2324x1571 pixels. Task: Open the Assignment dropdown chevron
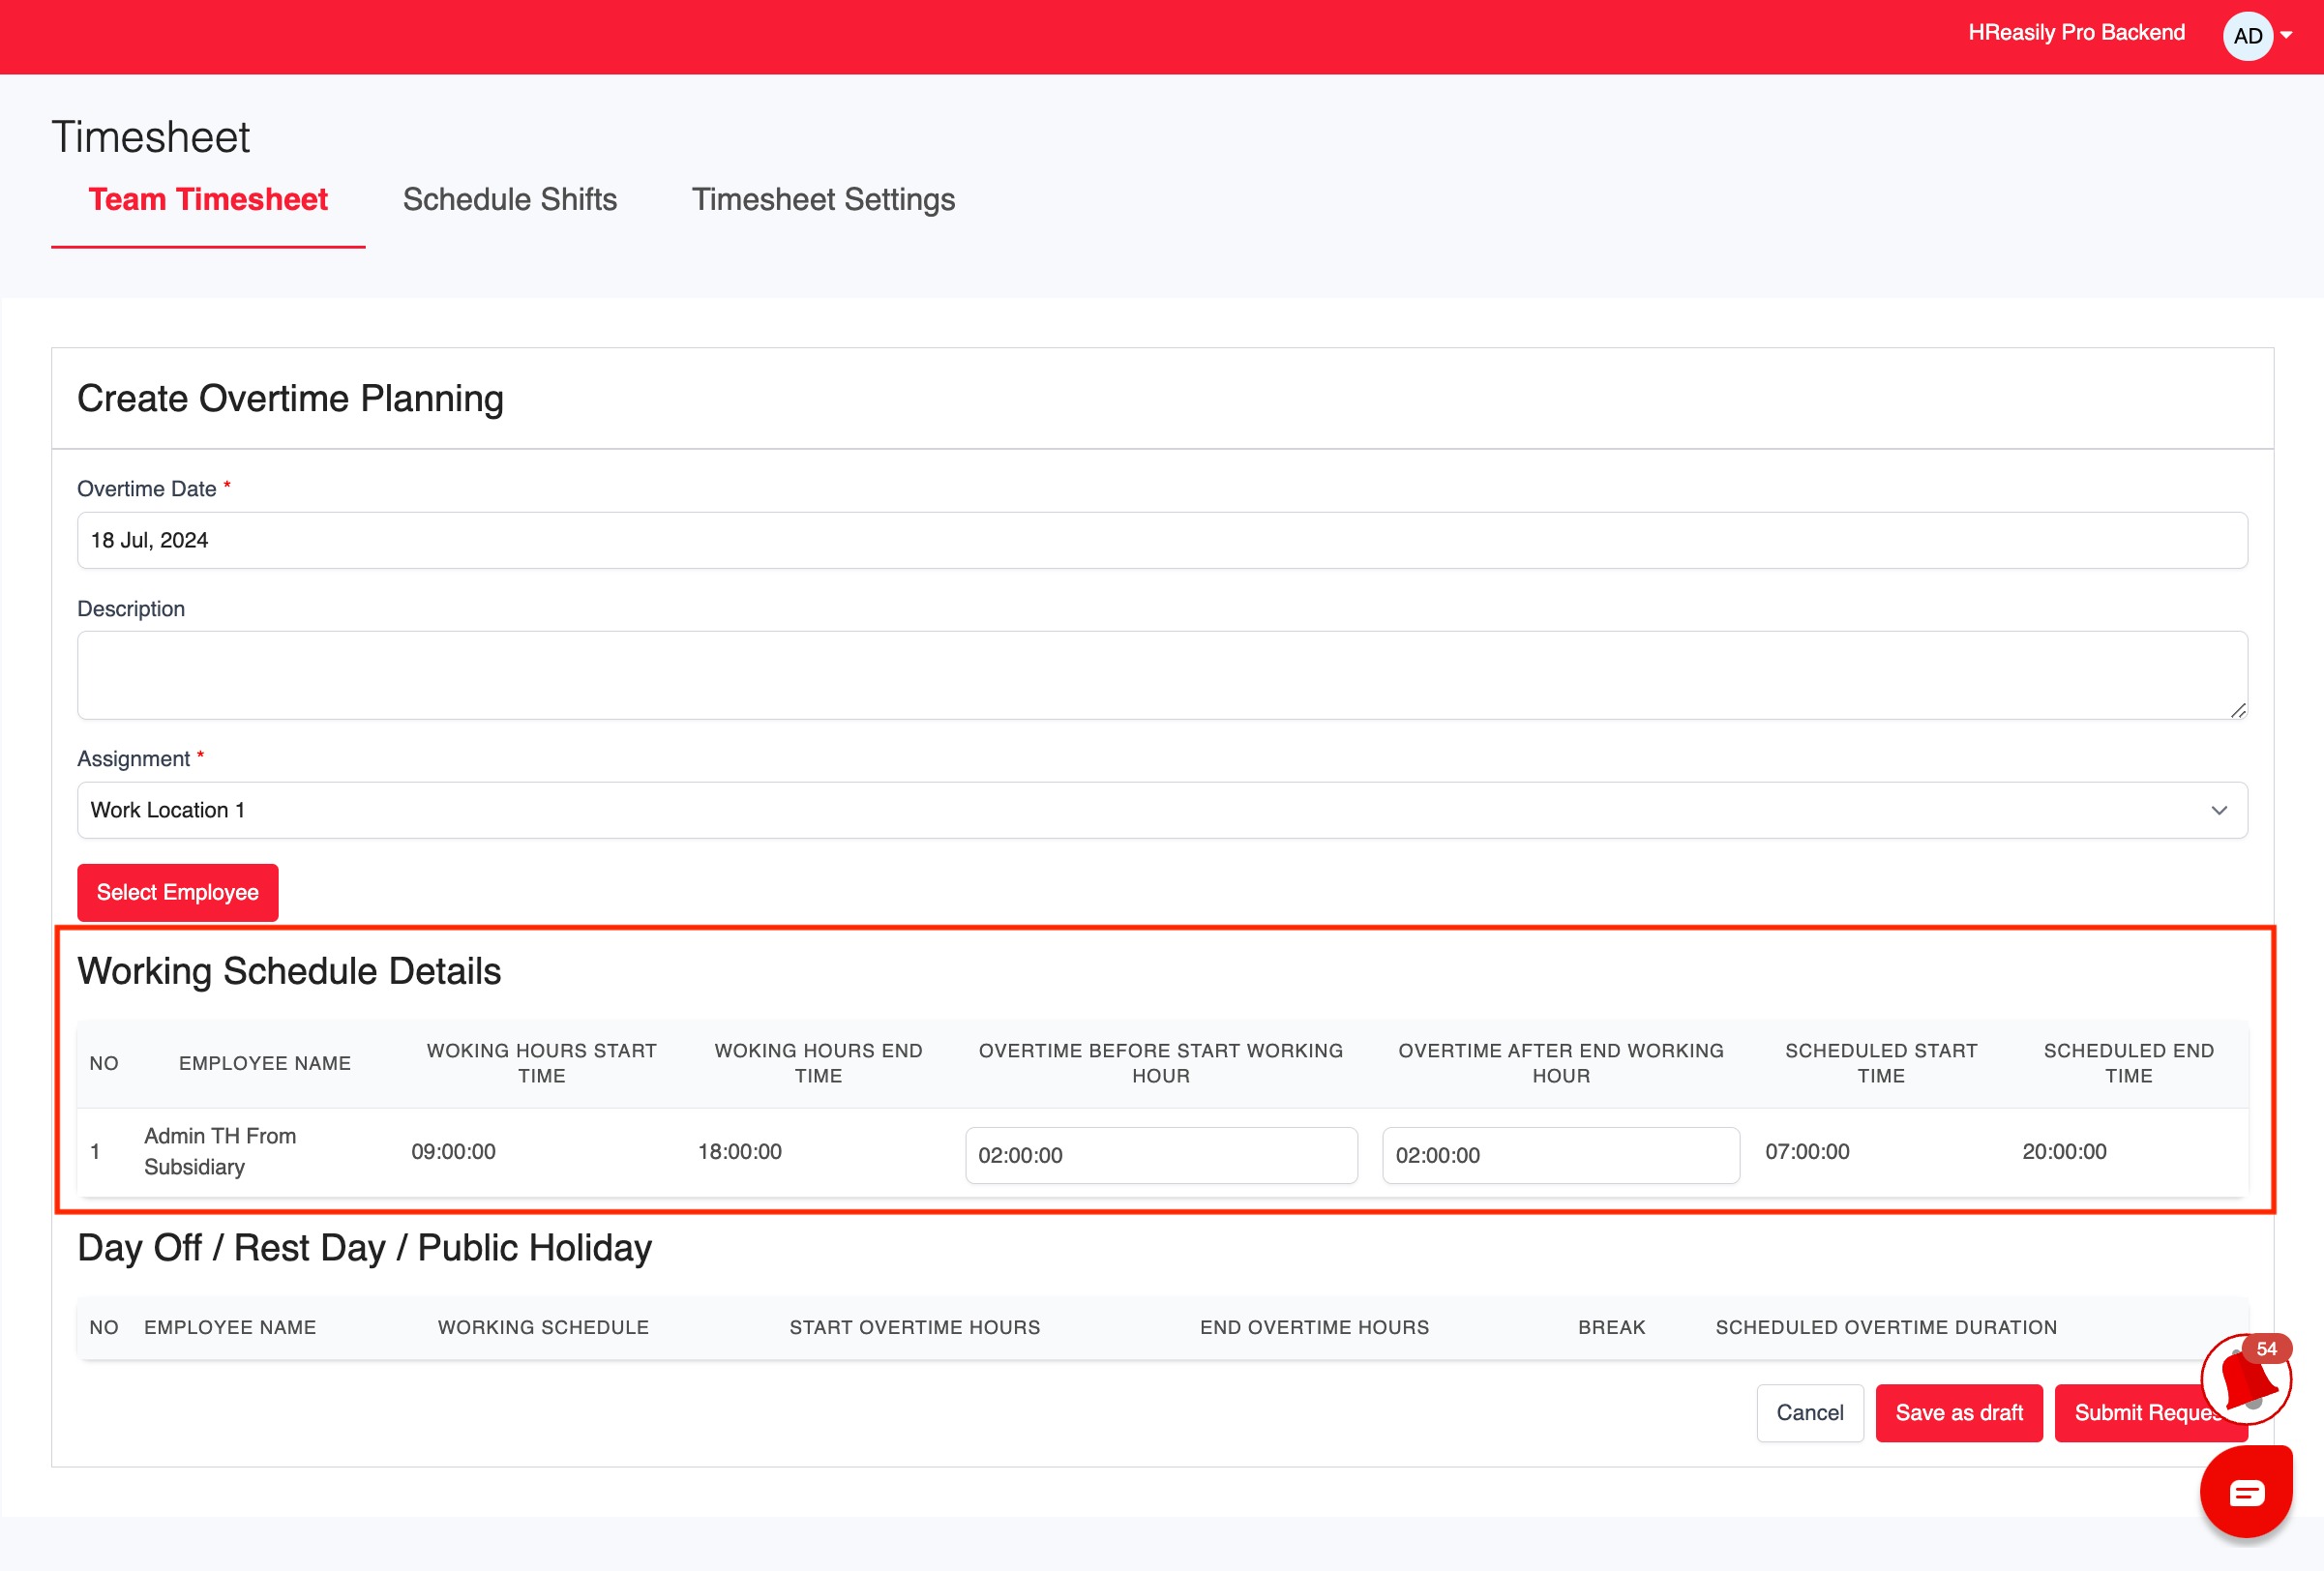[2219, 810]
